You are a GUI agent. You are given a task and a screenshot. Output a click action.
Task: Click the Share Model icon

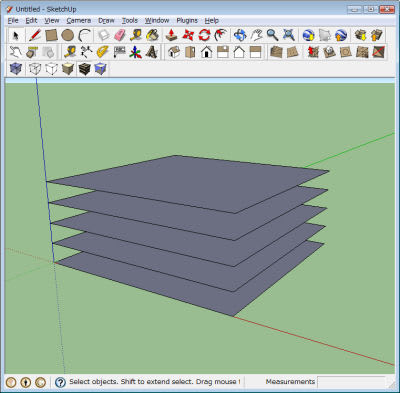coord(377,35)
